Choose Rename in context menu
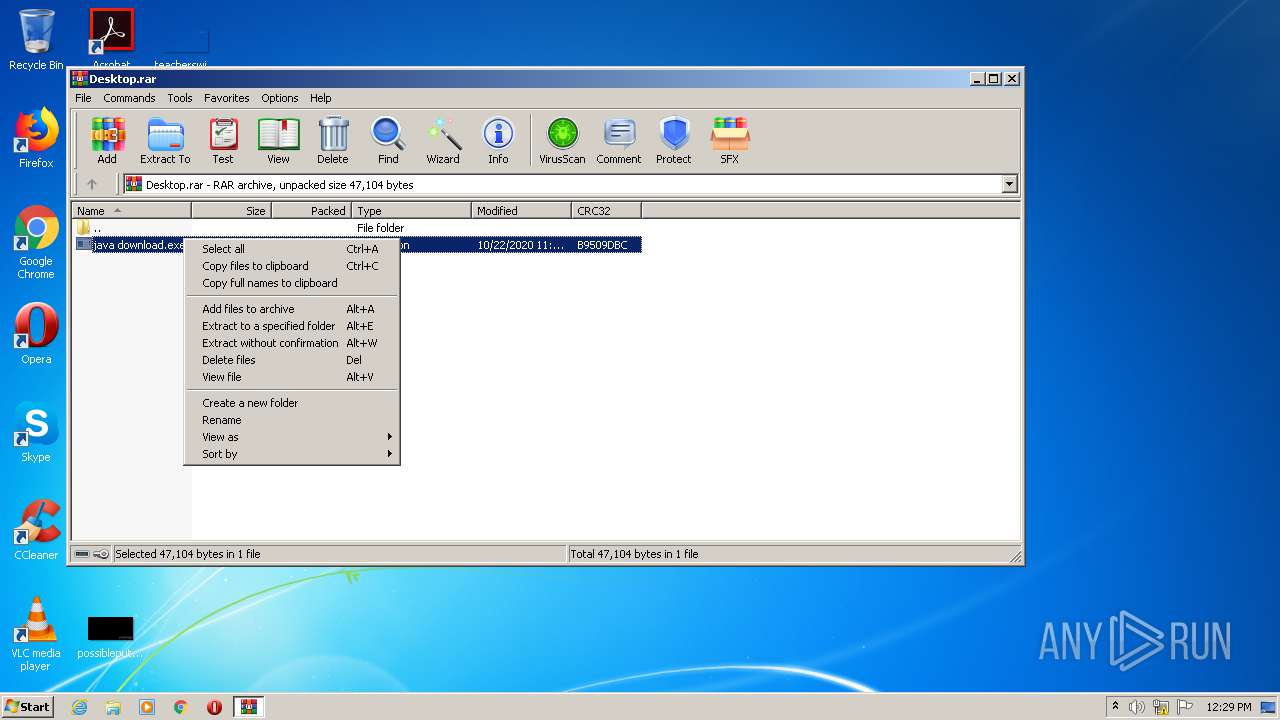 292,420
